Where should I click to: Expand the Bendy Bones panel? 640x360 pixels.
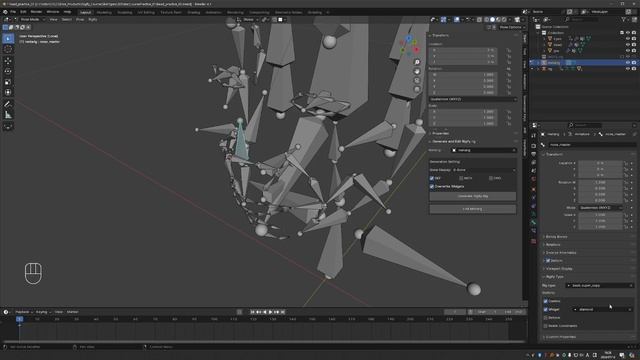(556, 237)
